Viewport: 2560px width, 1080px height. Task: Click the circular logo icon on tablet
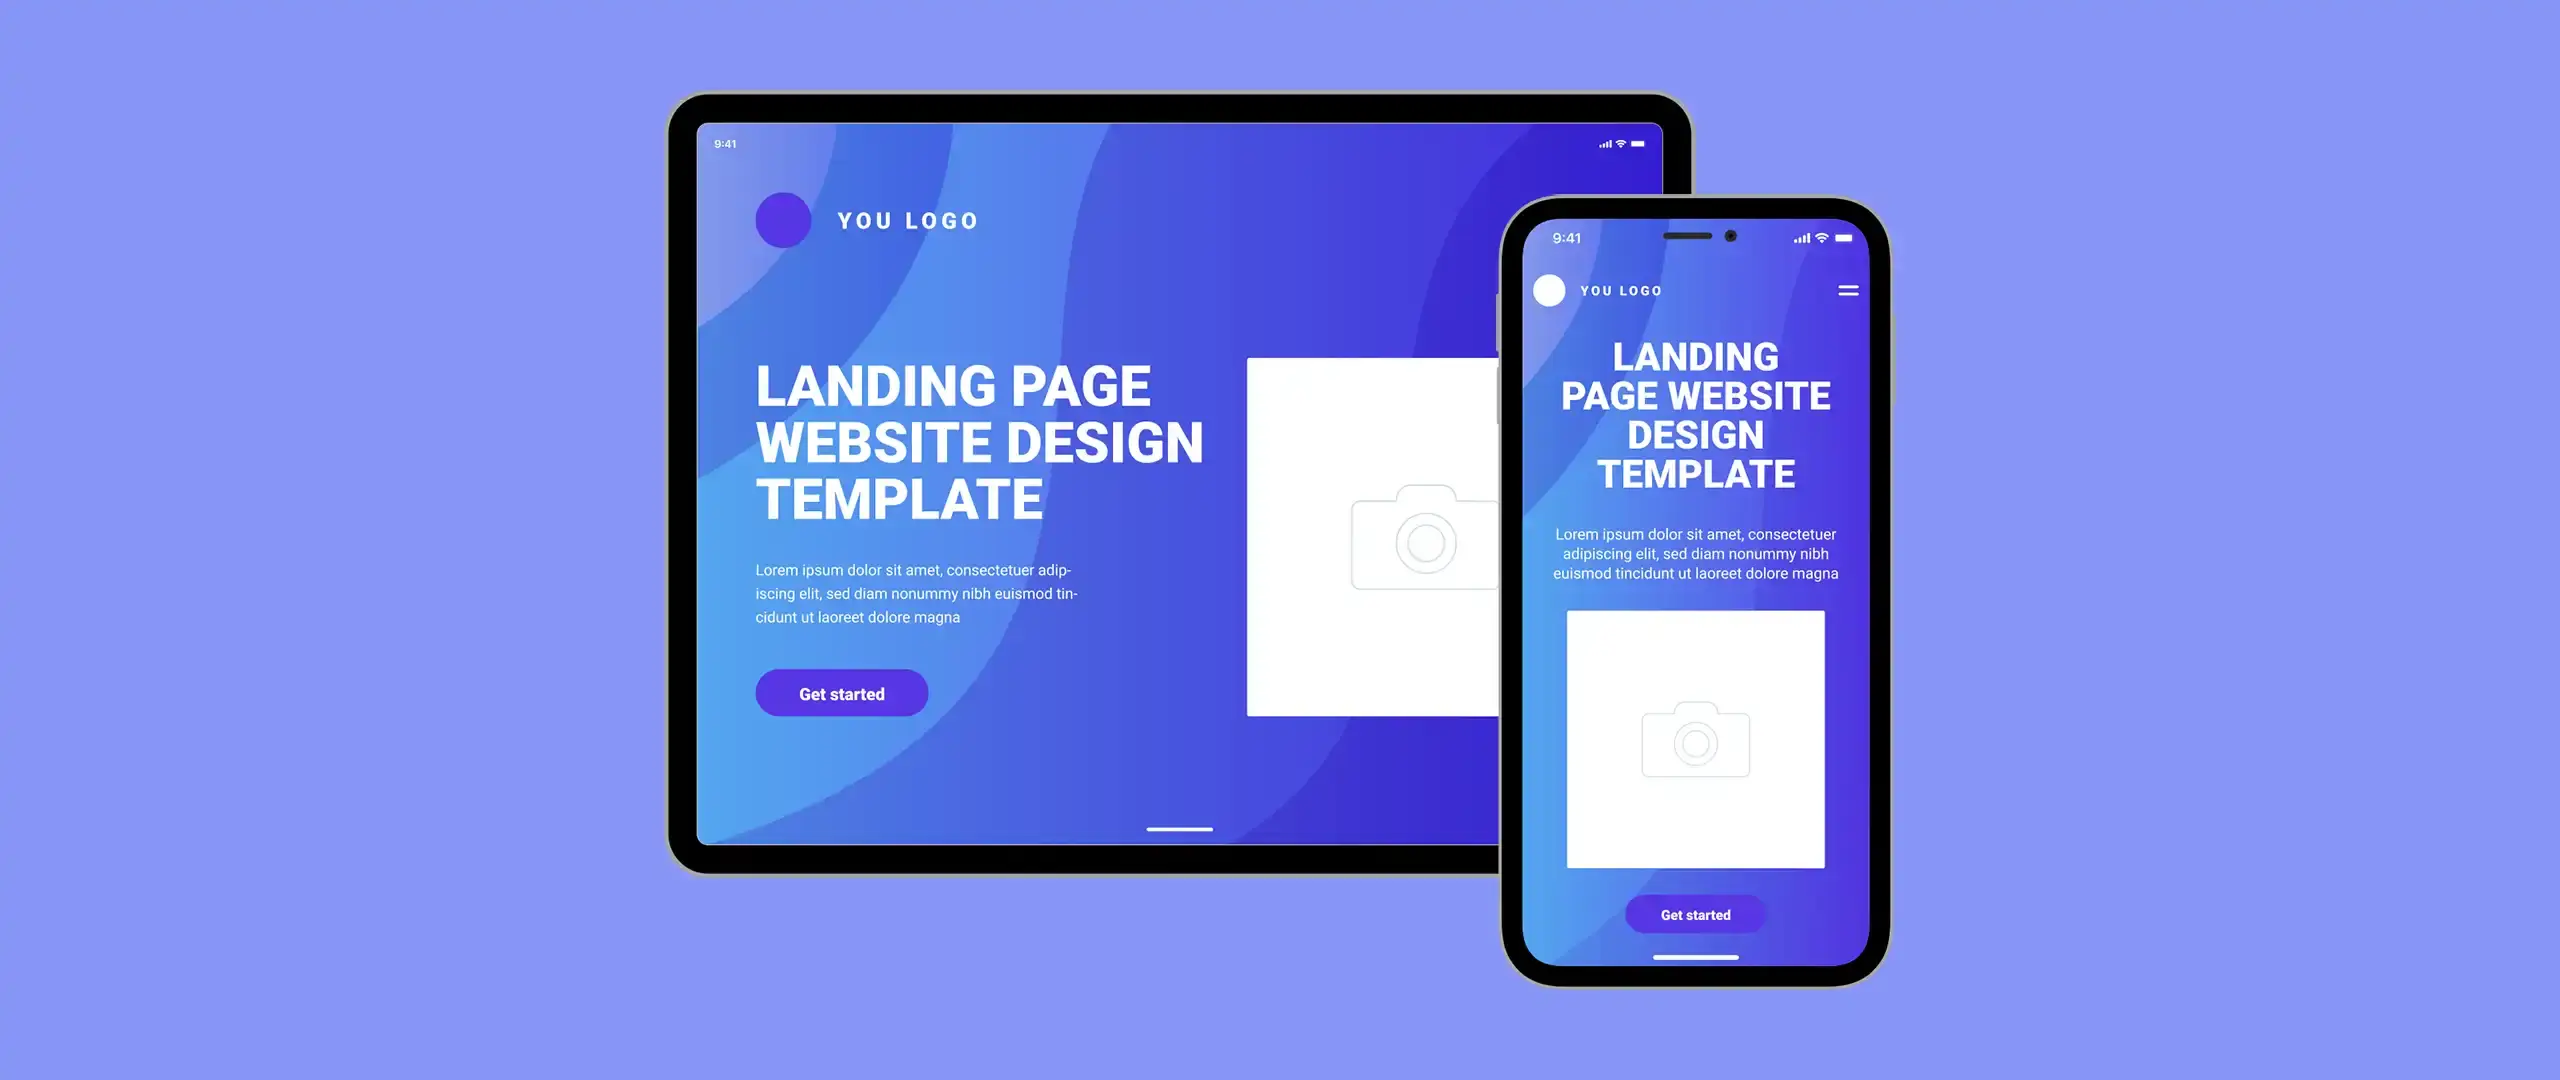tap(779, 219)
